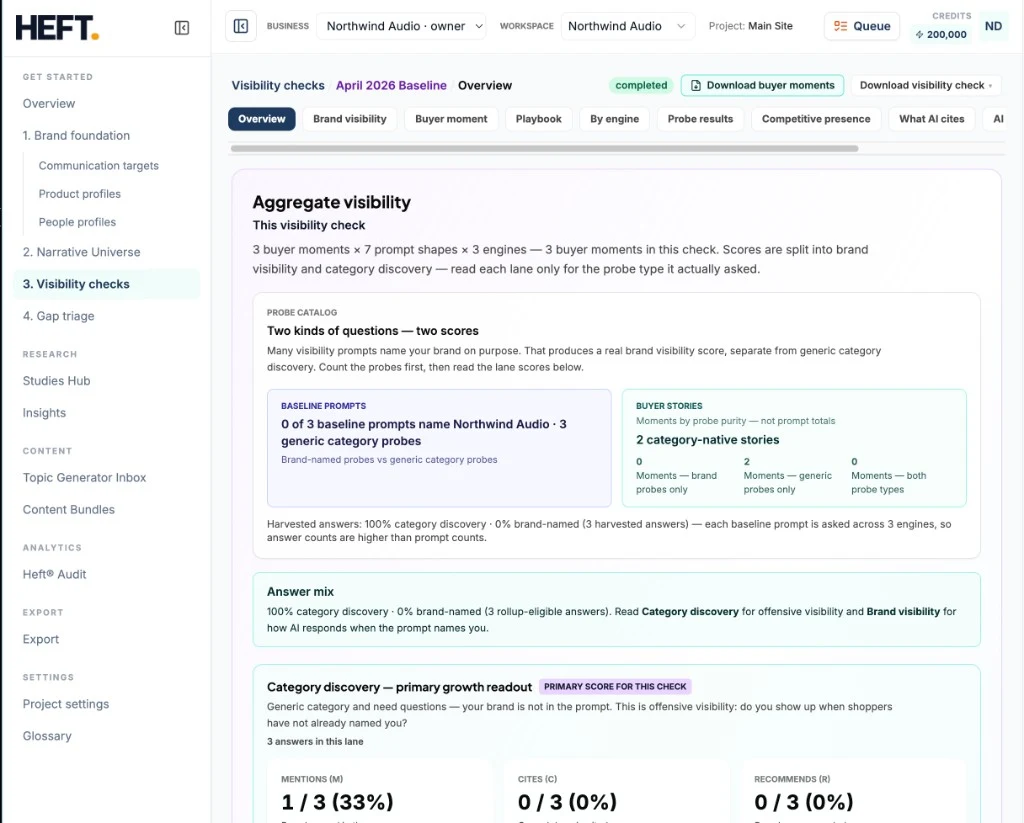1024x823 pixels.
Task: Open the By engine tab
Action: [x=614, y=119]
